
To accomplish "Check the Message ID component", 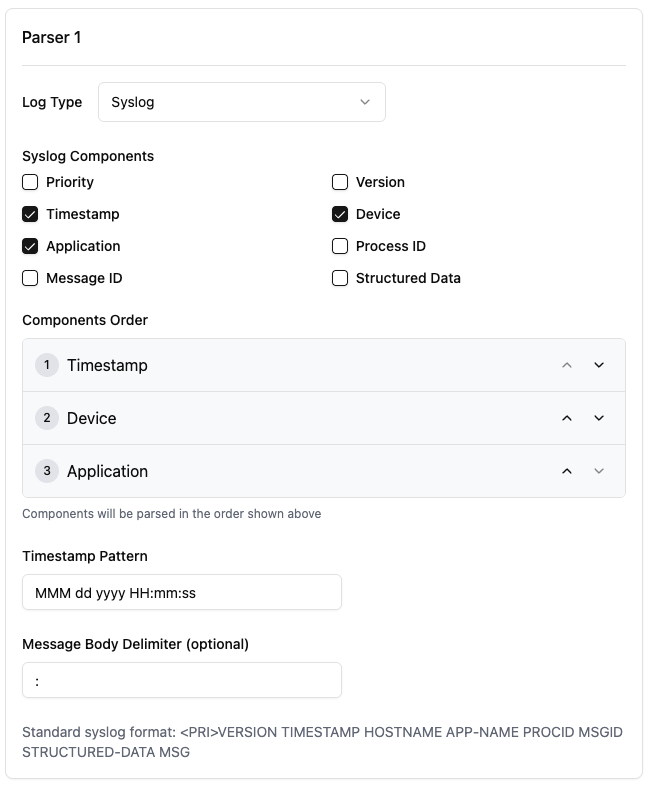I will tap(31, 278).
